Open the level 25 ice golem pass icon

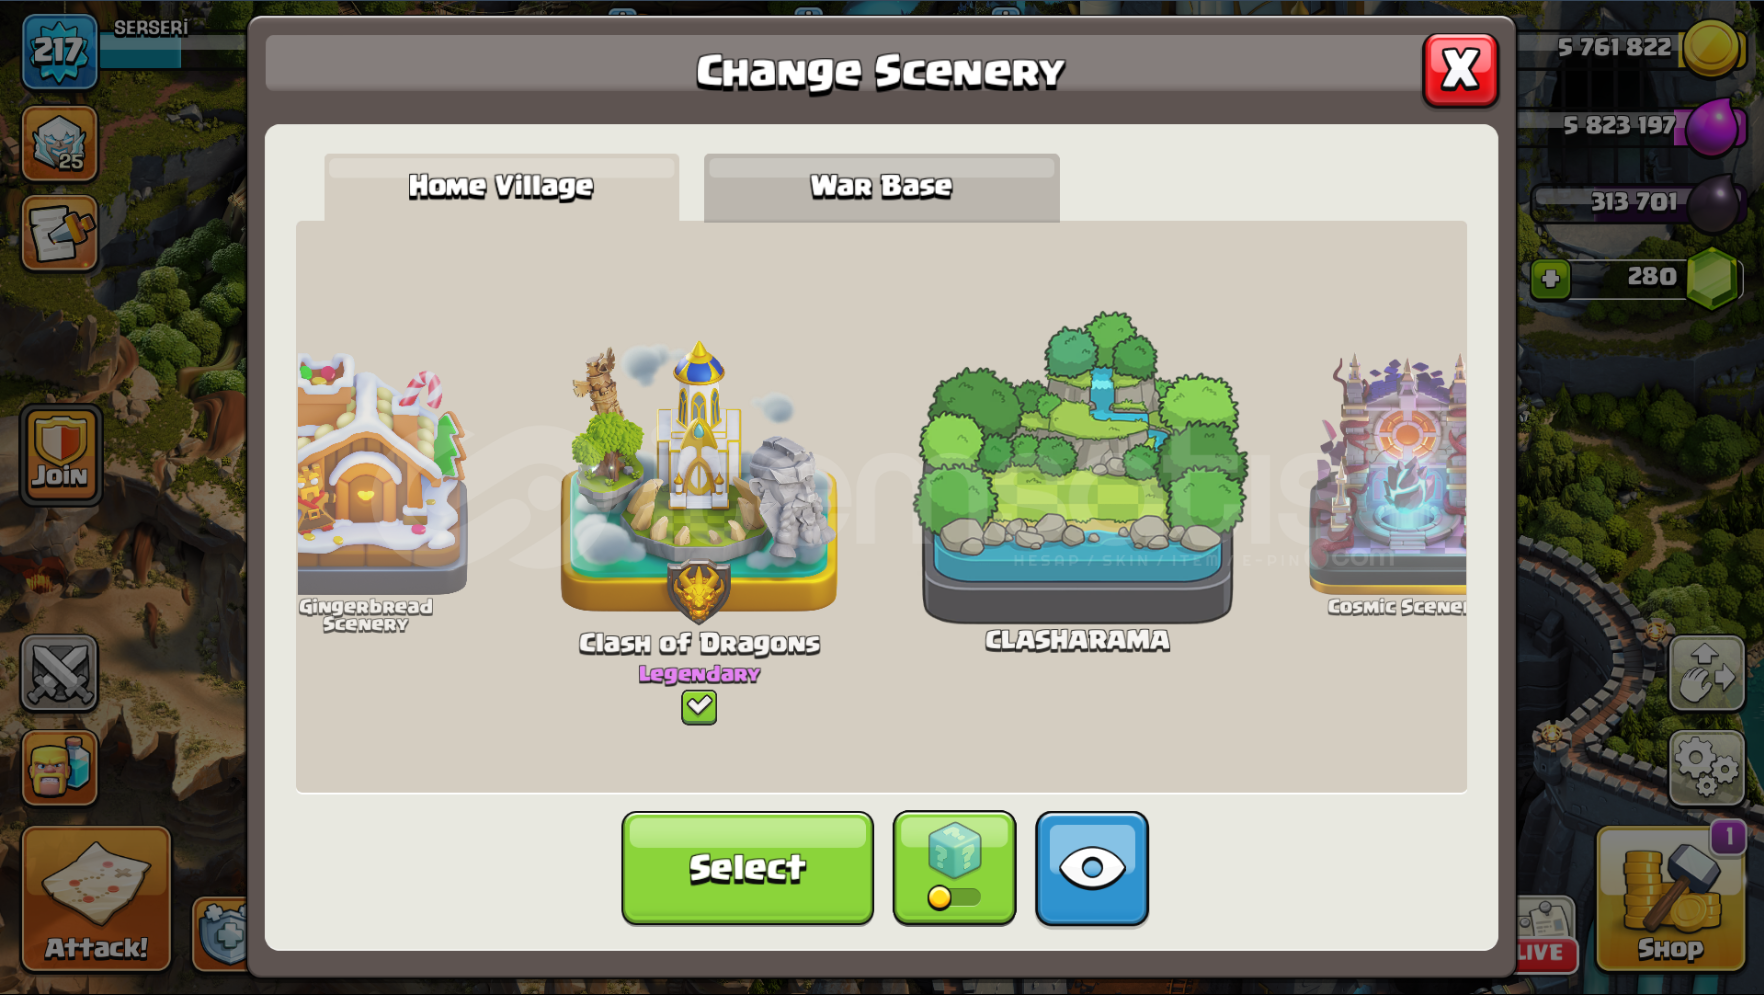(x=60, y=144)
